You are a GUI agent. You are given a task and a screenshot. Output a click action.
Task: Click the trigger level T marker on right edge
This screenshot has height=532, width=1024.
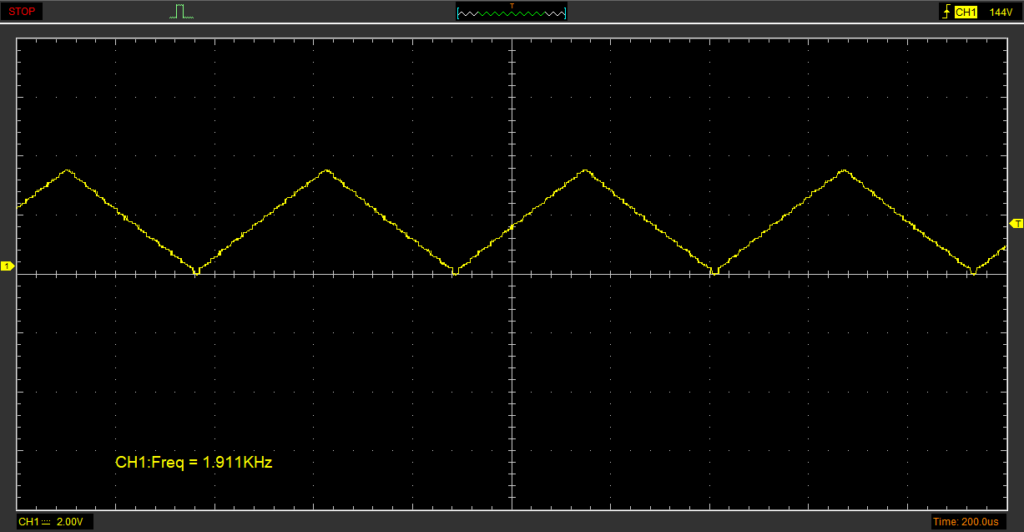point(1017,222)
